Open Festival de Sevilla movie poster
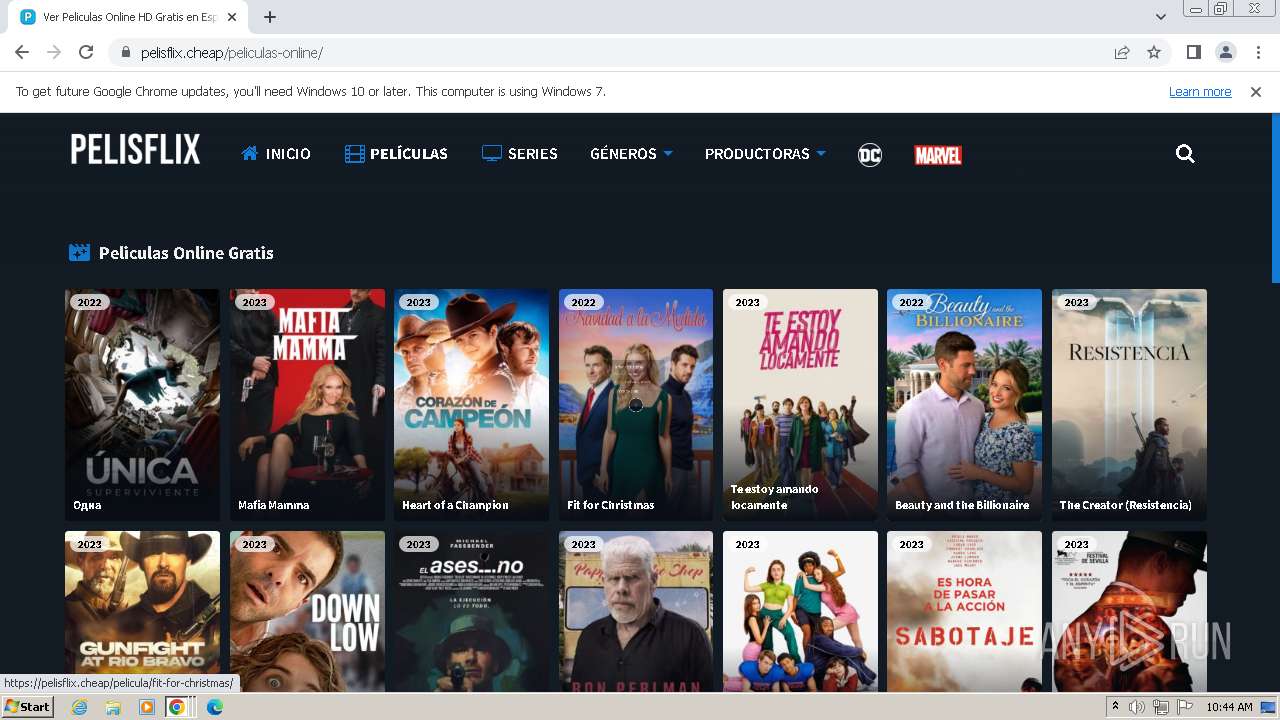 coord(1129,611)
